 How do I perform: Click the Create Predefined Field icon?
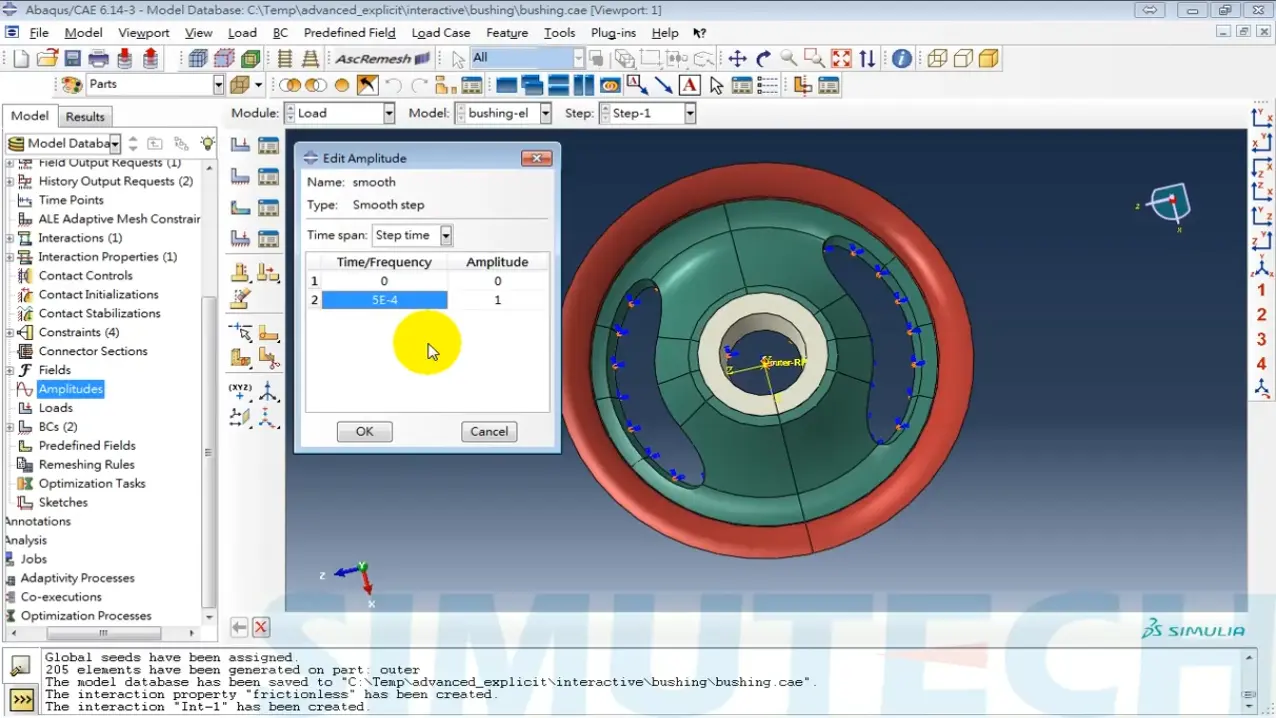(x=241, y=208)
